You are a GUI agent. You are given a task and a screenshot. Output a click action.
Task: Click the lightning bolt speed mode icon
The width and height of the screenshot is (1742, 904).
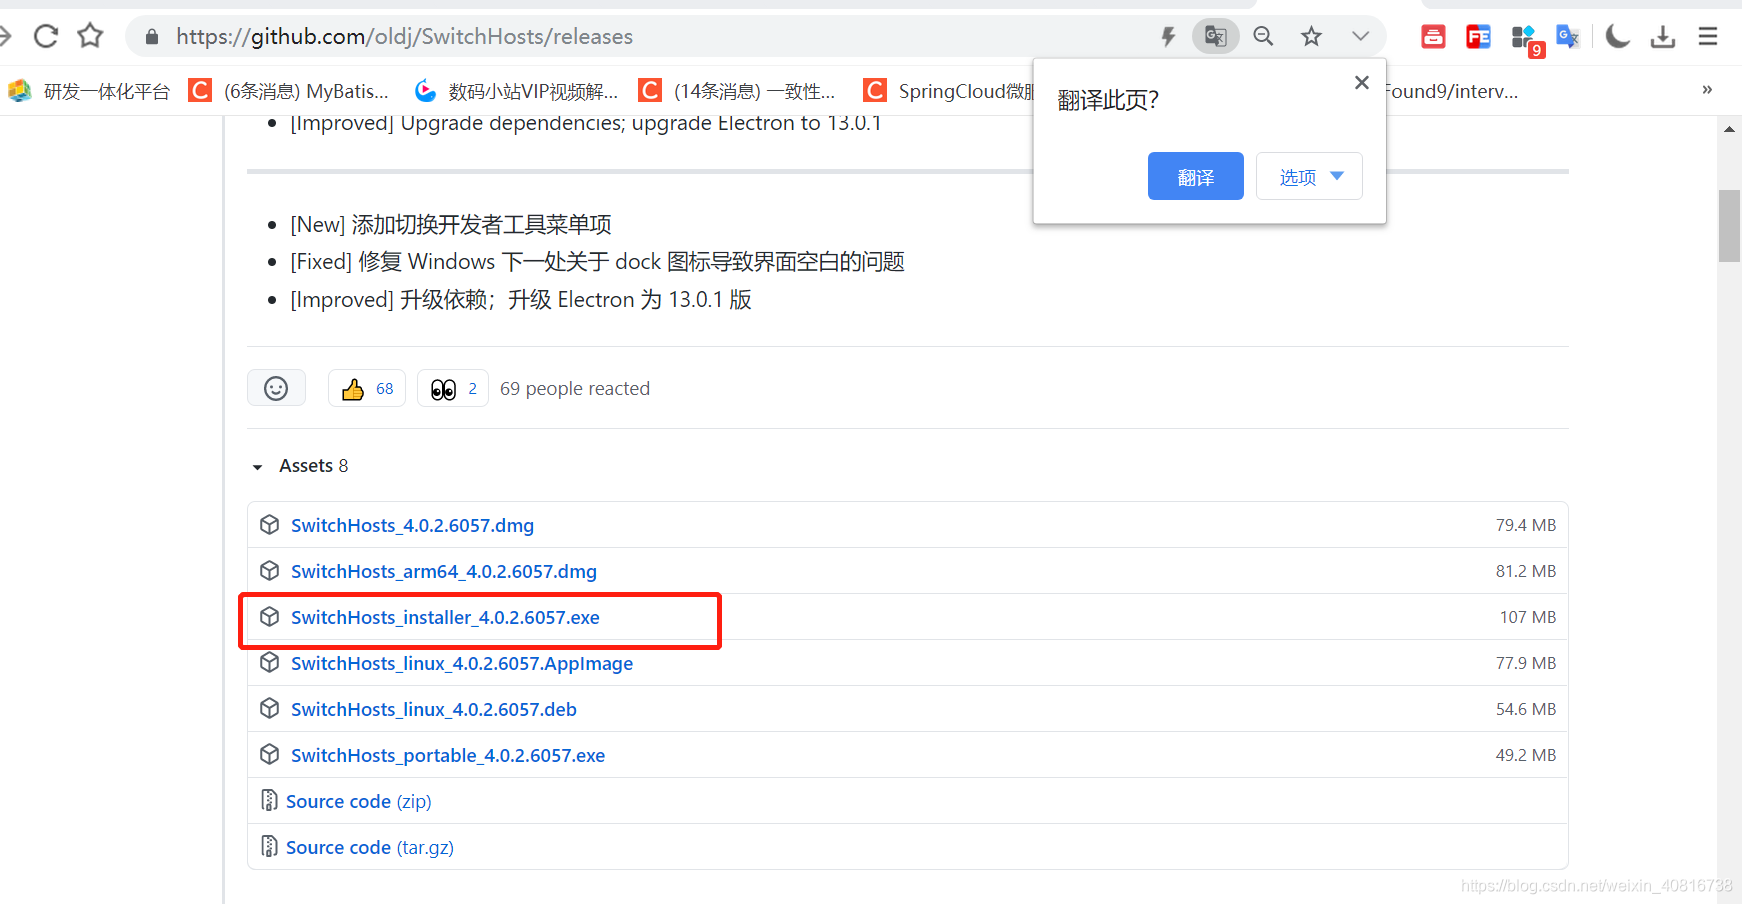coord(1167,37)
